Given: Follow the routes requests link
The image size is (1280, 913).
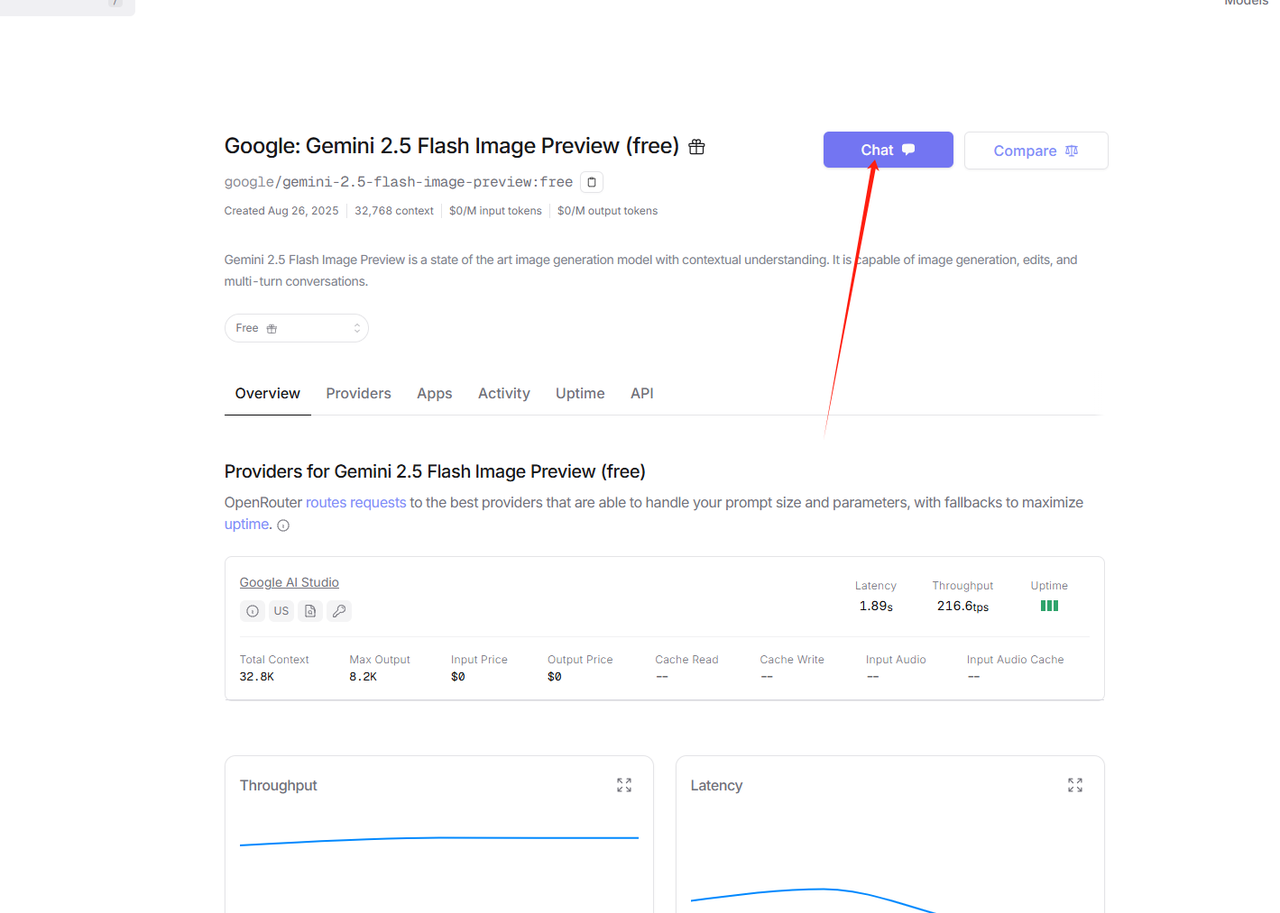Looking at the screenshot, I should [355, 502].
